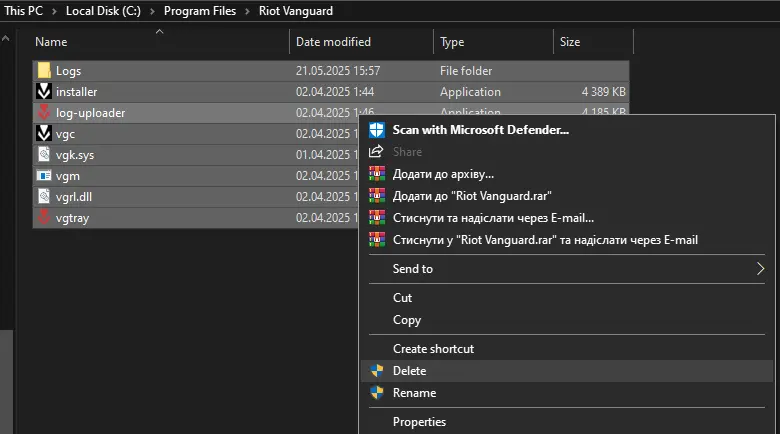This screenshot has height=434, width=780.
Task: Click the vgrl.dll file icon
Action: 44,197
